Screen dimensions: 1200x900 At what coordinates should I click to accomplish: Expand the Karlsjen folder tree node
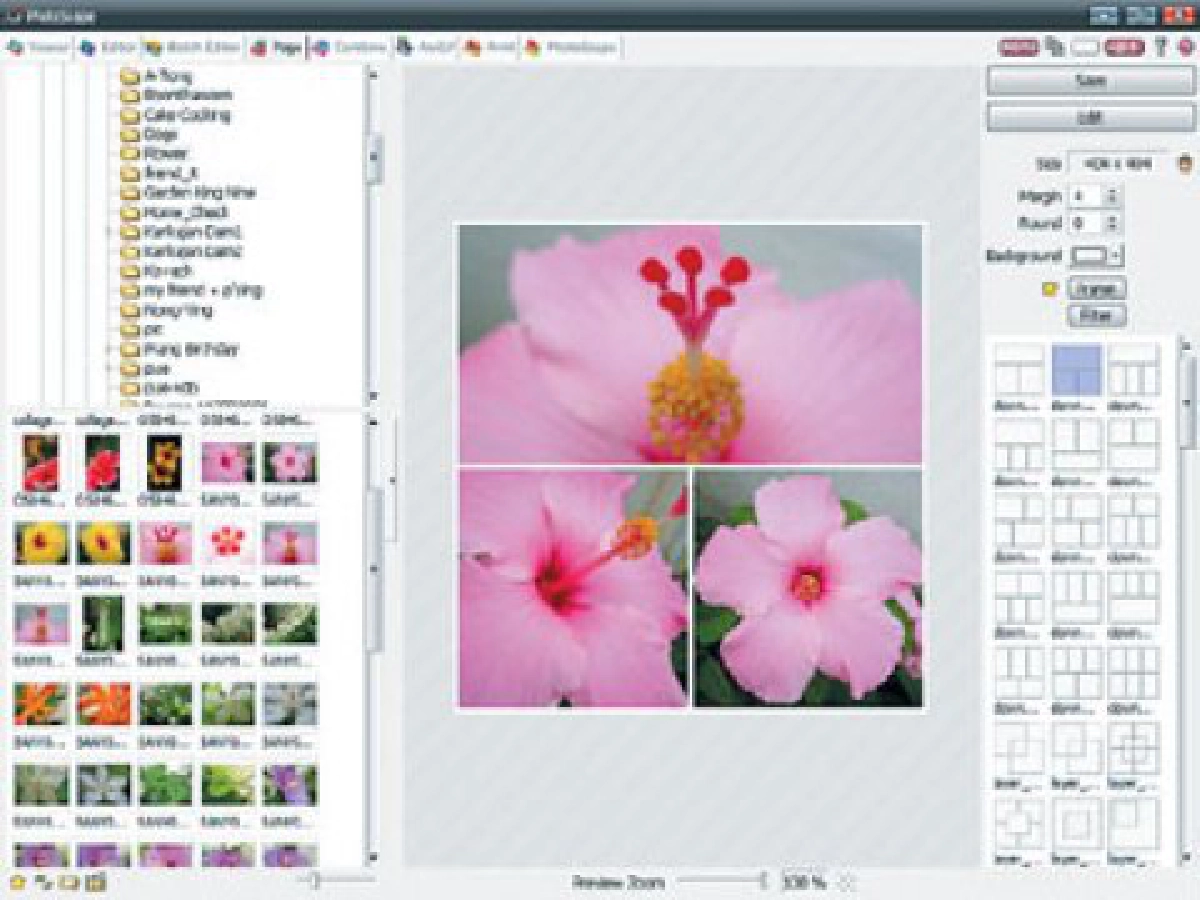tap(108, 232)
